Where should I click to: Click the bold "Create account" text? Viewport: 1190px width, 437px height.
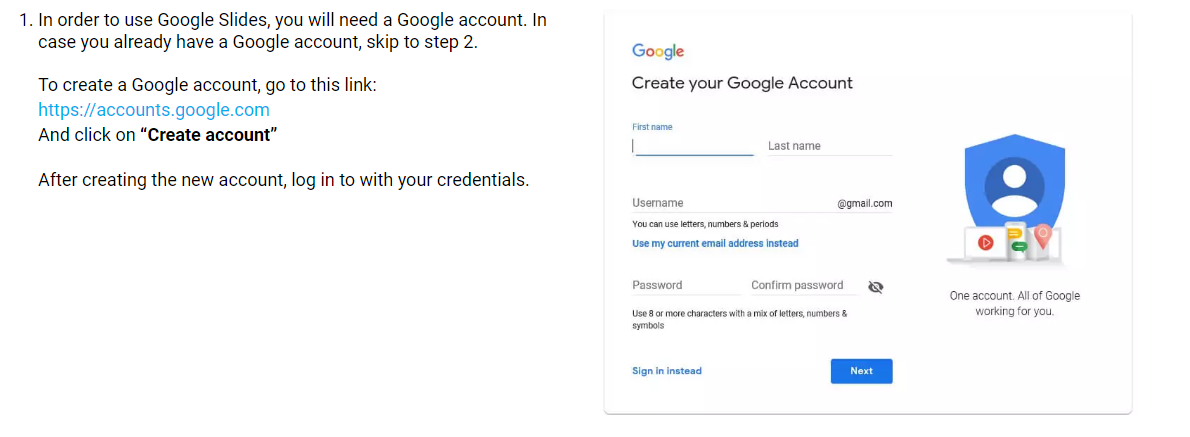pyautogui.click(x=208, y=134)
